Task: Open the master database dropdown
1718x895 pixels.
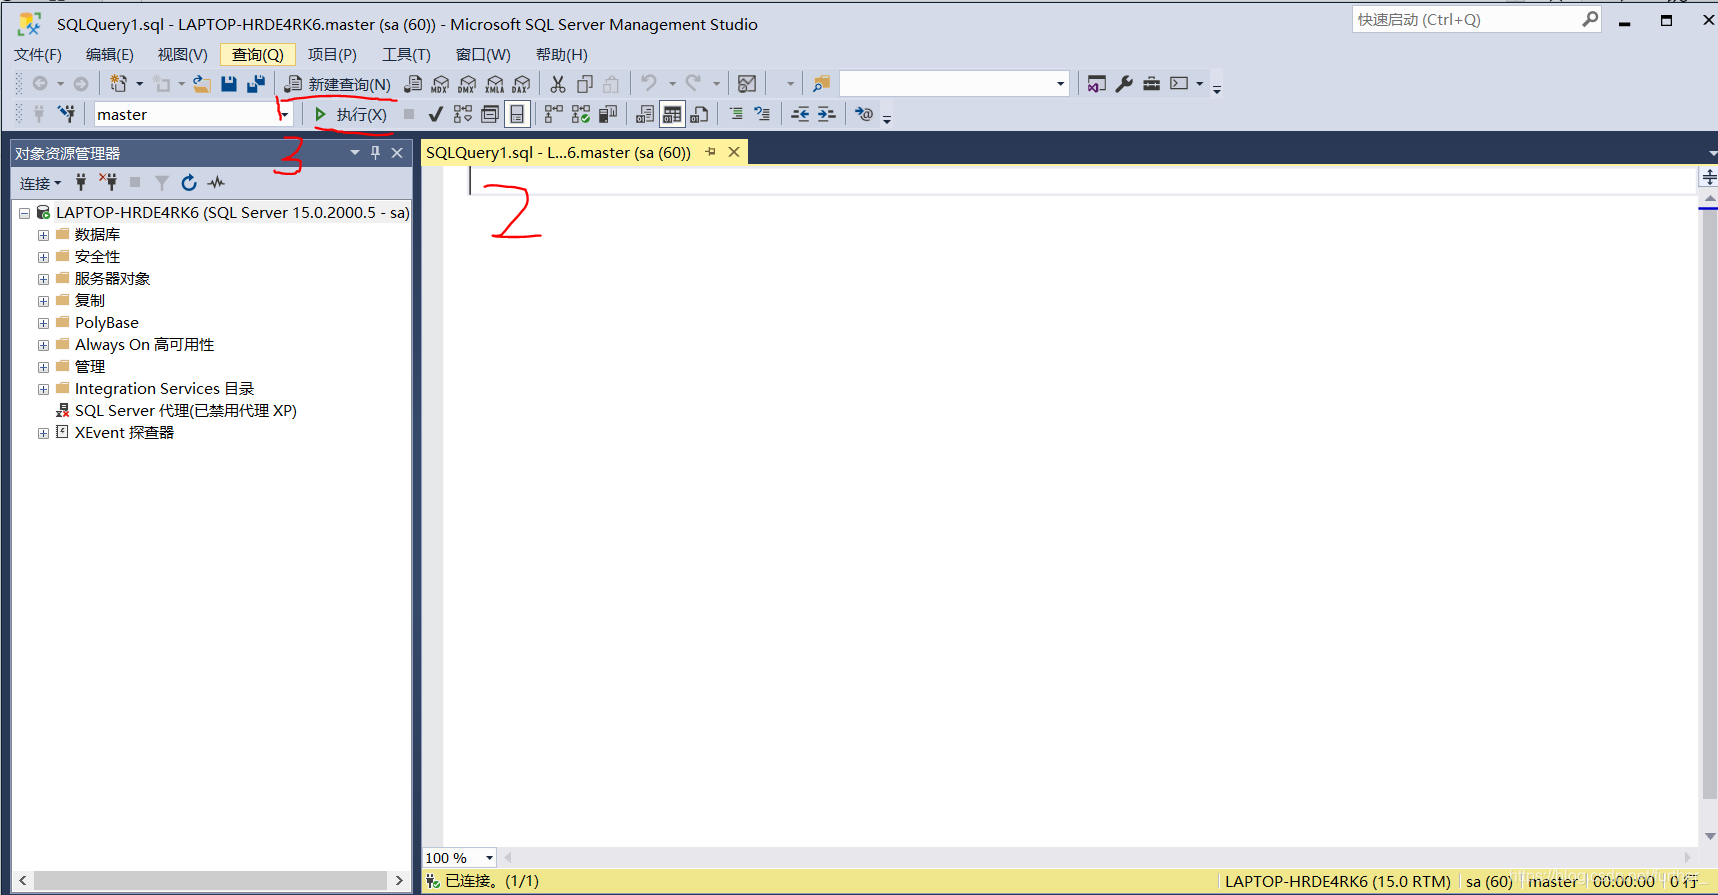Action: point(284,114)
